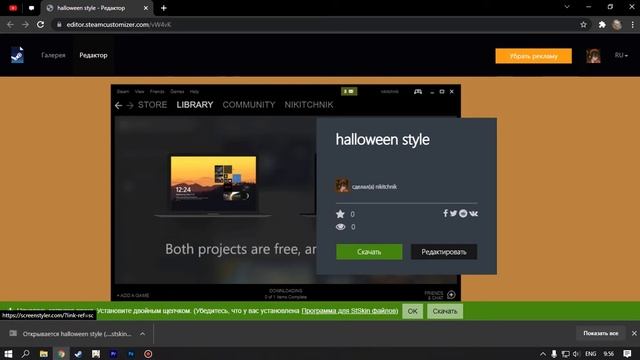The image size is (640, 360).
Task: Click the halloween style title
Action: pos(382,140)
